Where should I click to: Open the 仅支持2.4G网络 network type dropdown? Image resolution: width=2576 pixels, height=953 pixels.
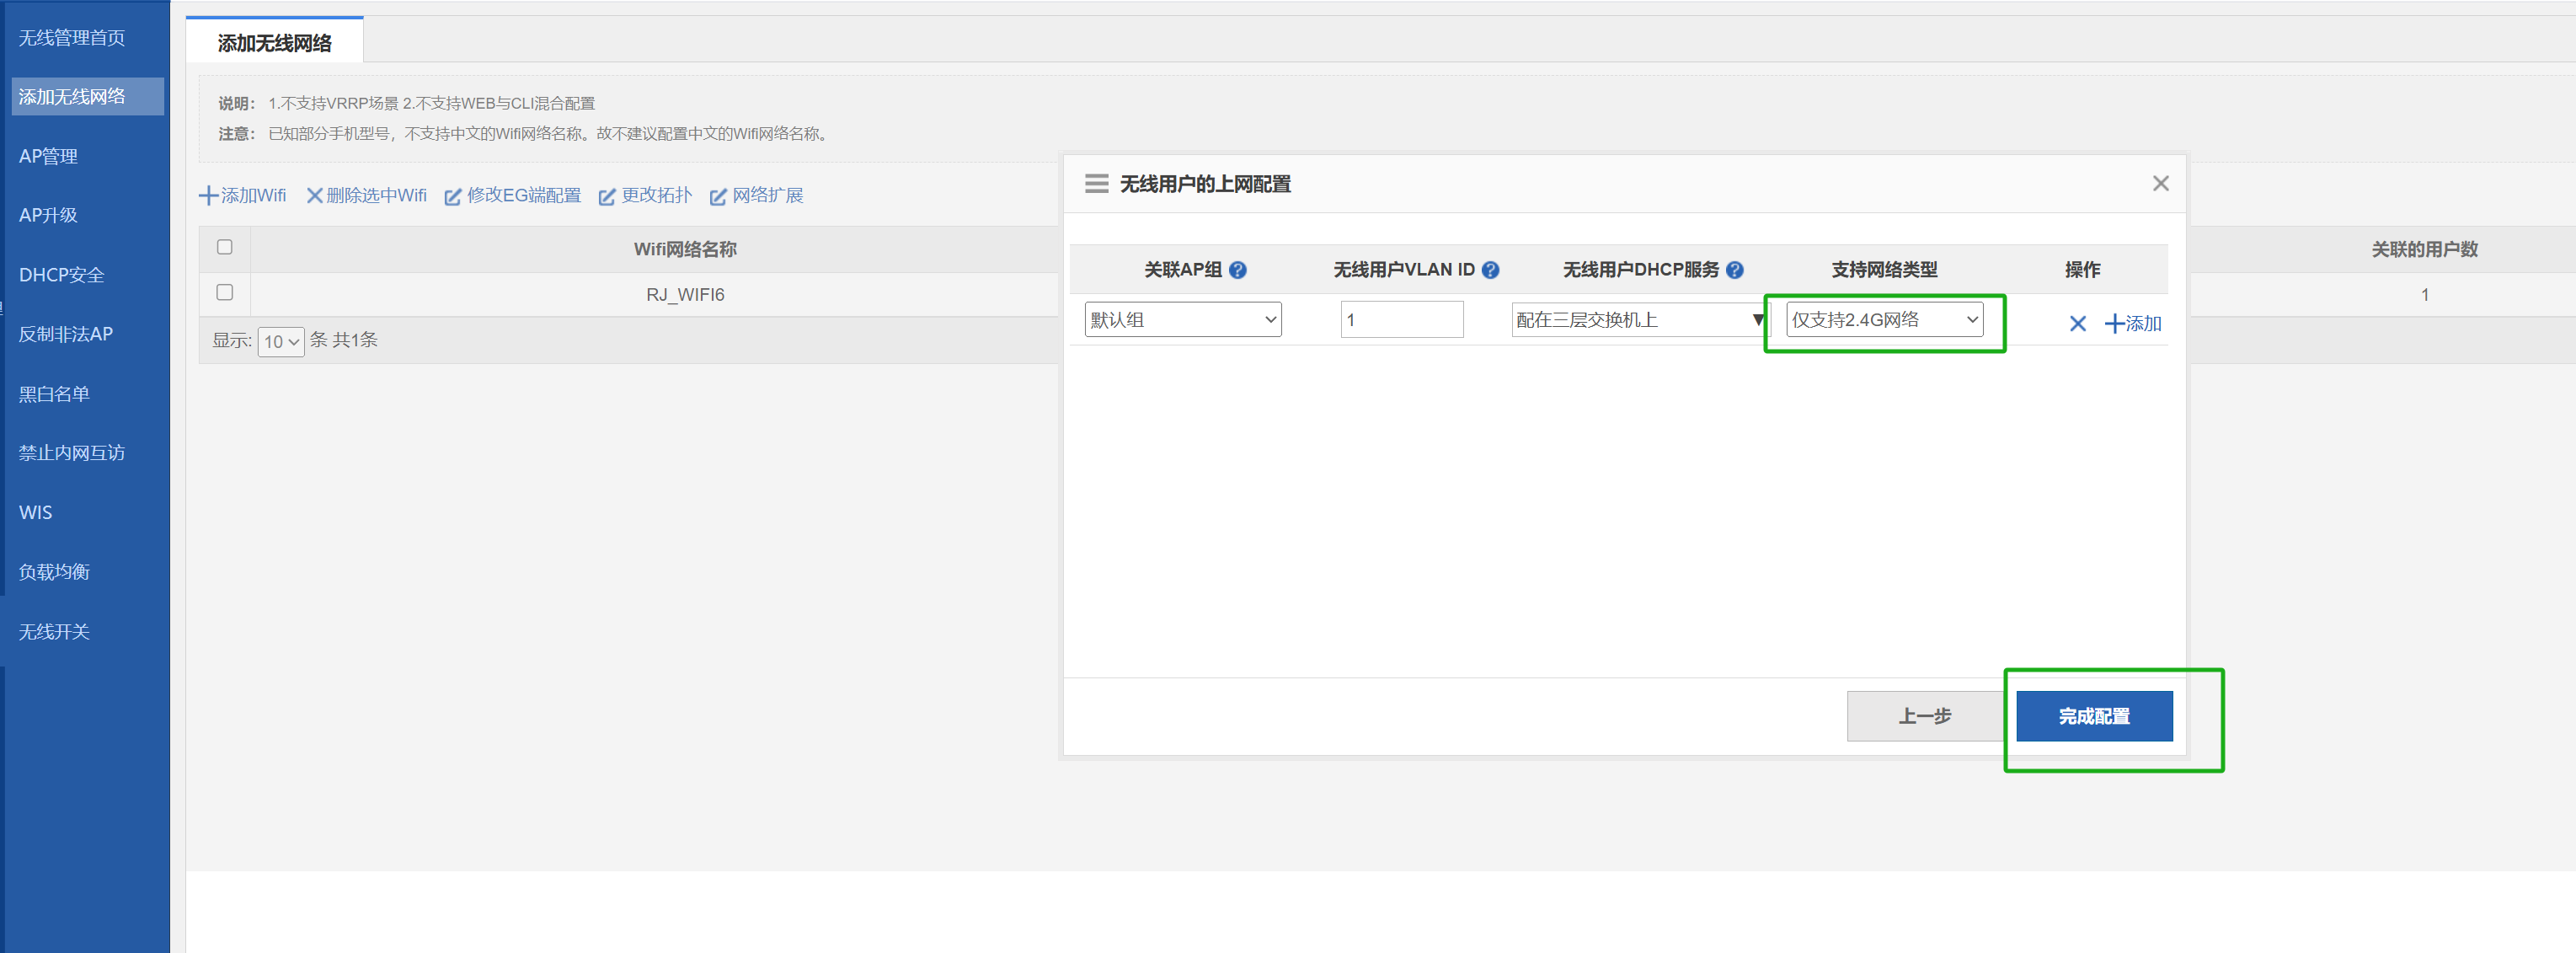(1883, 320)
